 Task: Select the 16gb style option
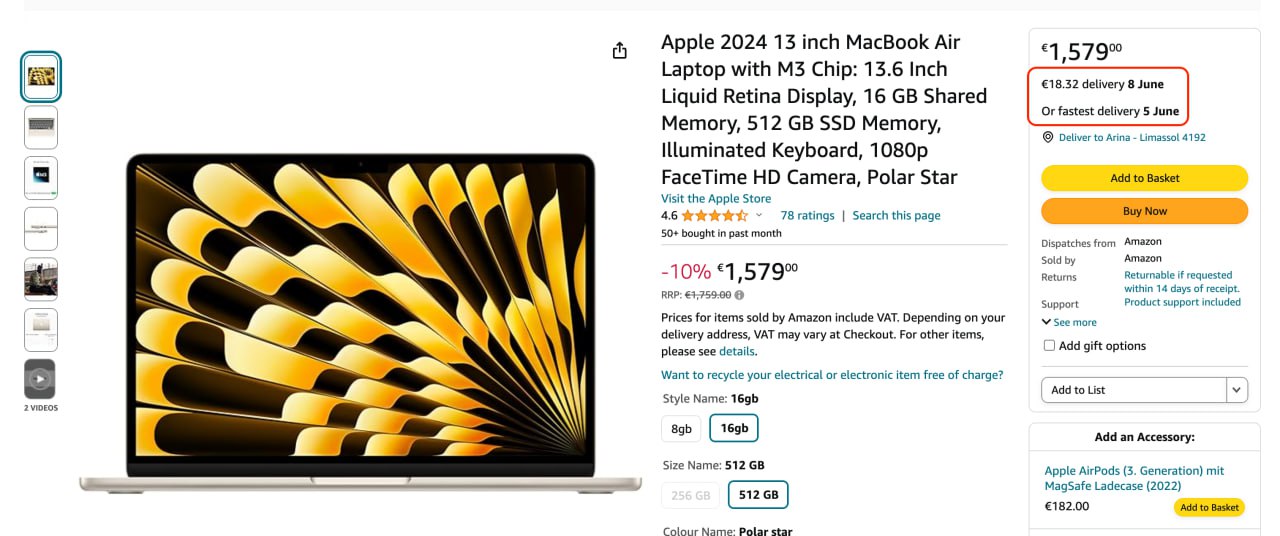click(734, 428)
